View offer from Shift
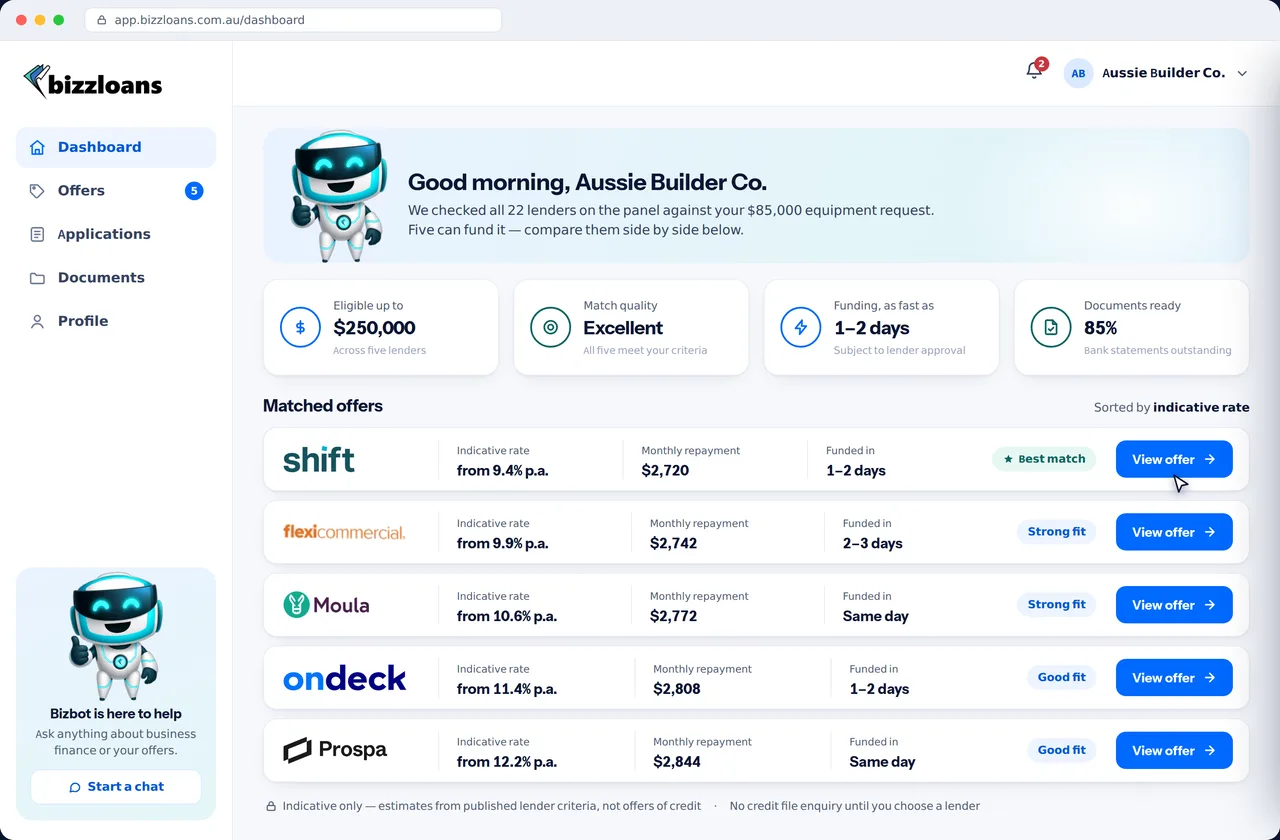This screenshot has width=1280, height=840. (1174, 459)
